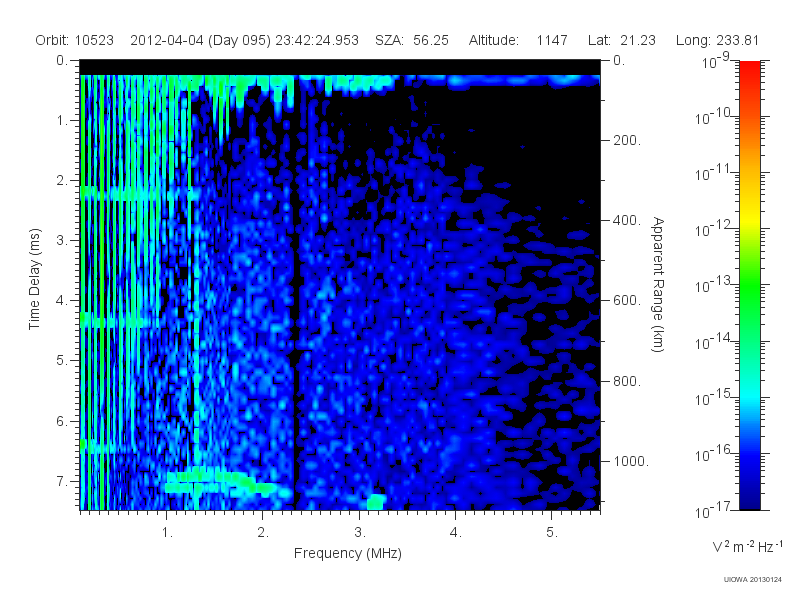This screenshot has width=800, height=600.
Task: Click the '400.' Apparent Range tick label
Action: click(x=626, y=220)
